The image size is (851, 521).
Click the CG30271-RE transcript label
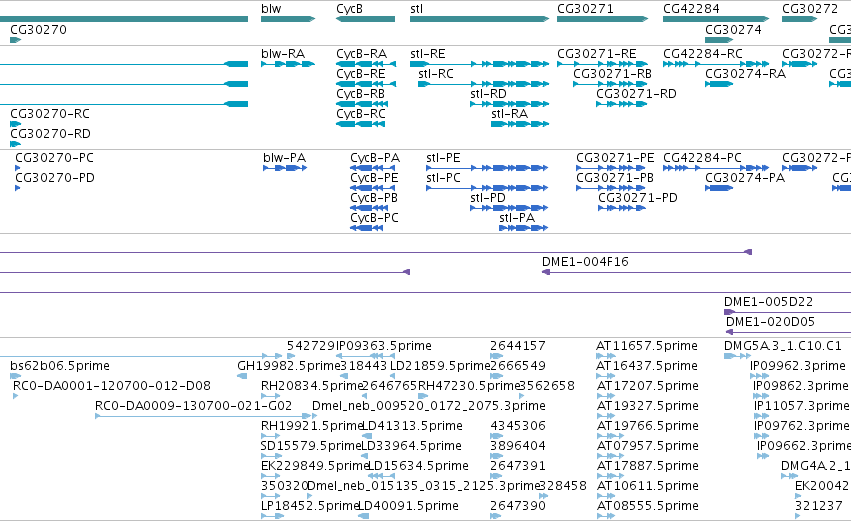[x=597, y=54]
